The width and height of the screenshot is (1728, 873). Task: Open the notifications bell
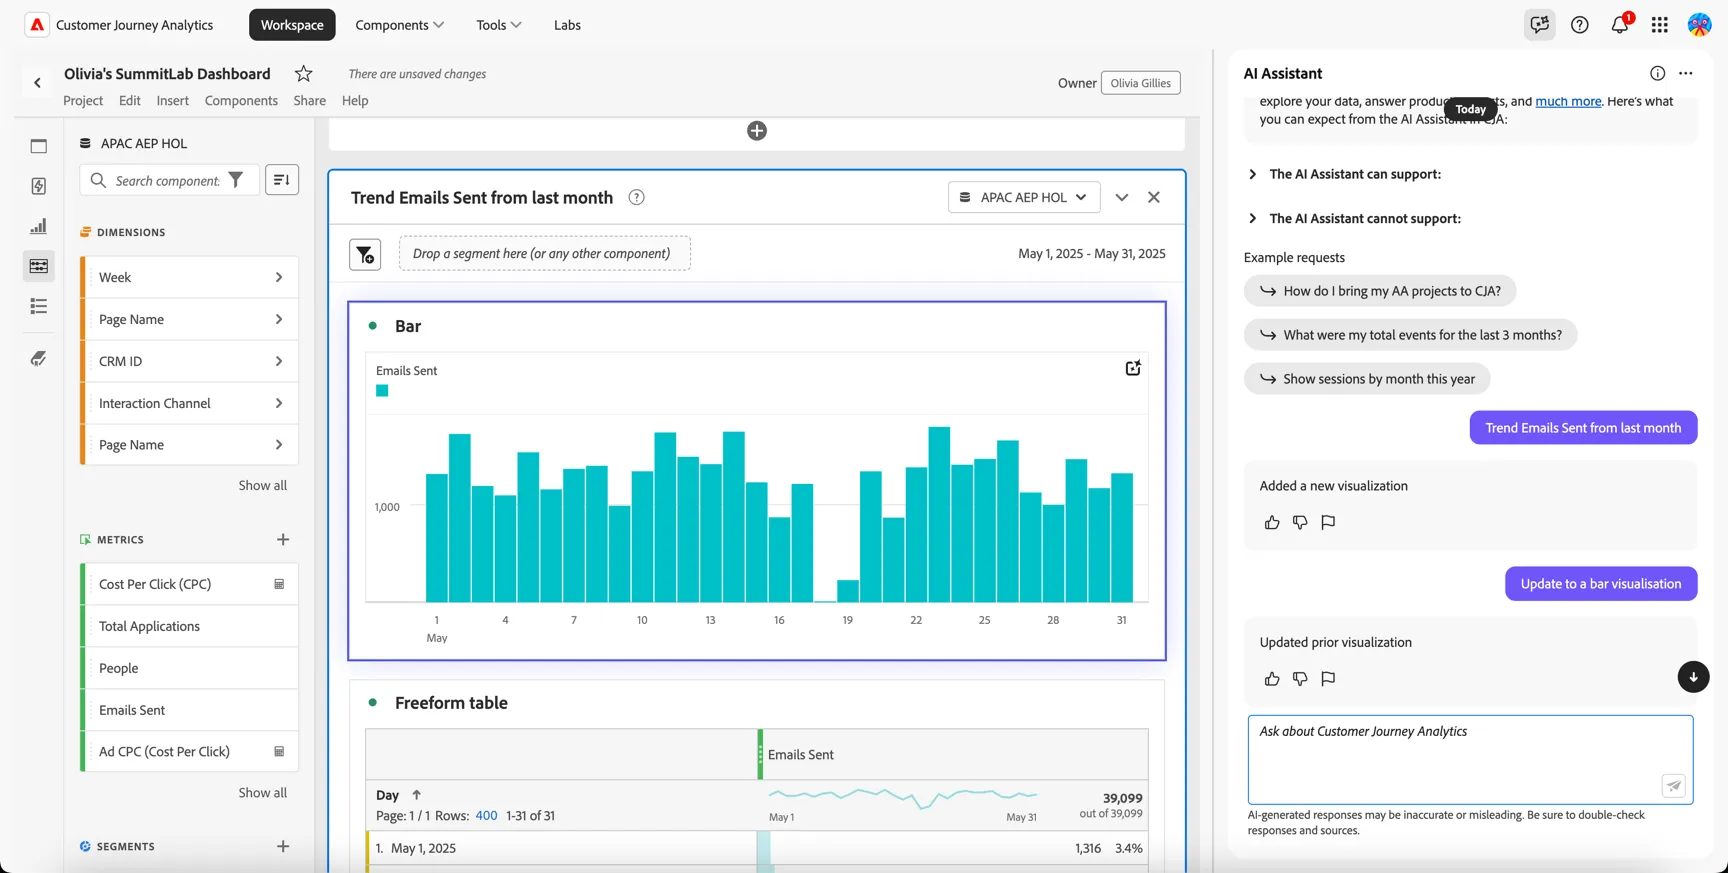click(x=1620, y=25)
